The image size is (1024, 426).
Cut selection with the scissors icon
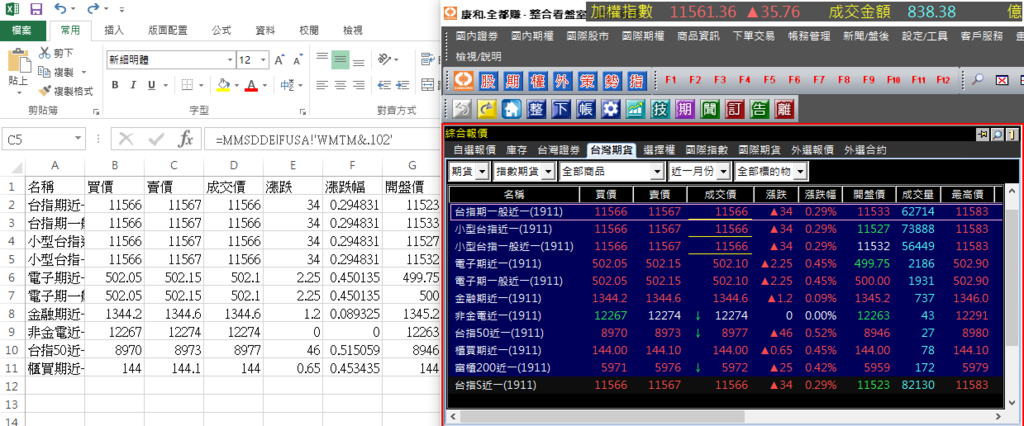pyautogui.click(x=45, y=53)
